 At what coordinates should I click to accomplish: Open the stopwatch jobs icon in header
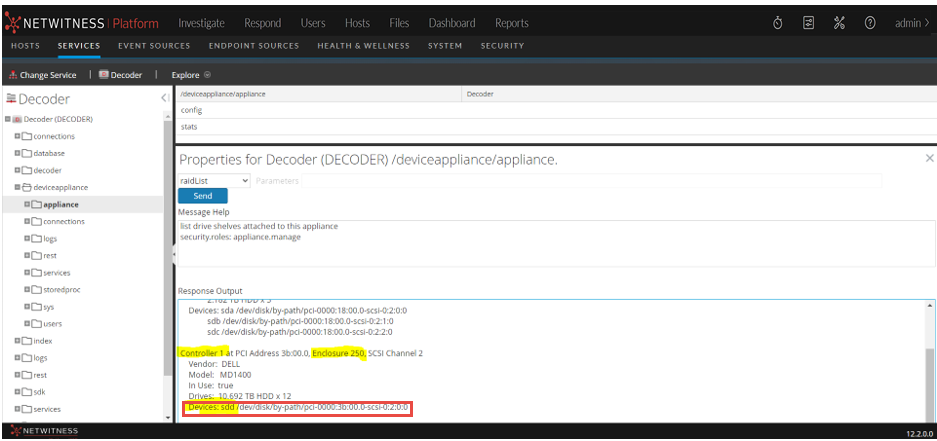[x=778, y=23]
